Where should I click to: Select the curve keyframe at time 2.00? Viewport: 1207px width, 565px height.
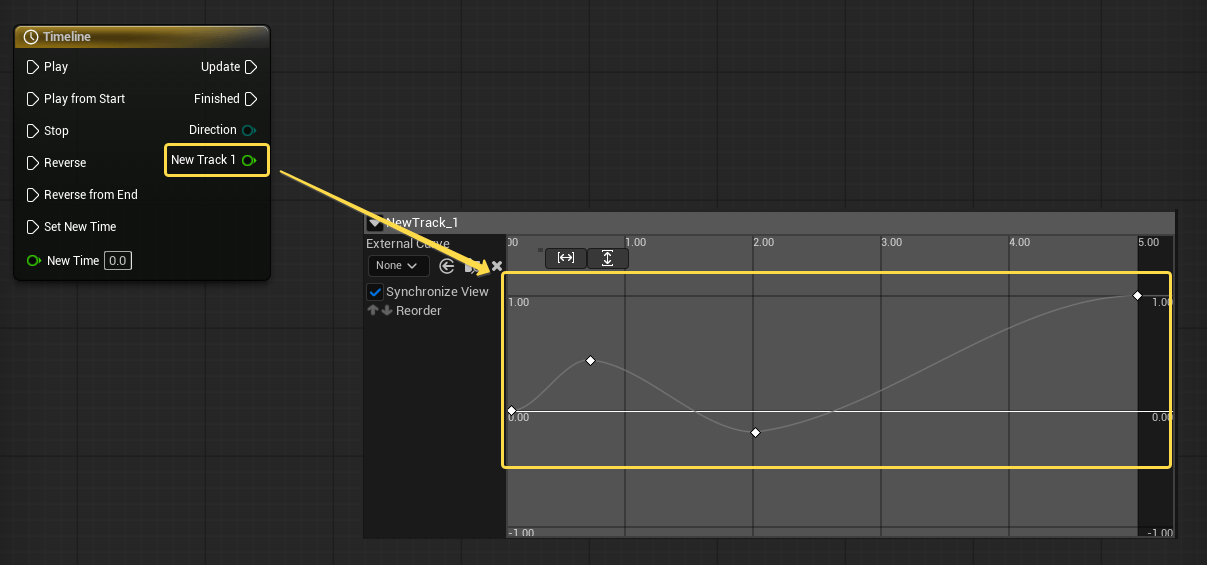pos(755,432)
